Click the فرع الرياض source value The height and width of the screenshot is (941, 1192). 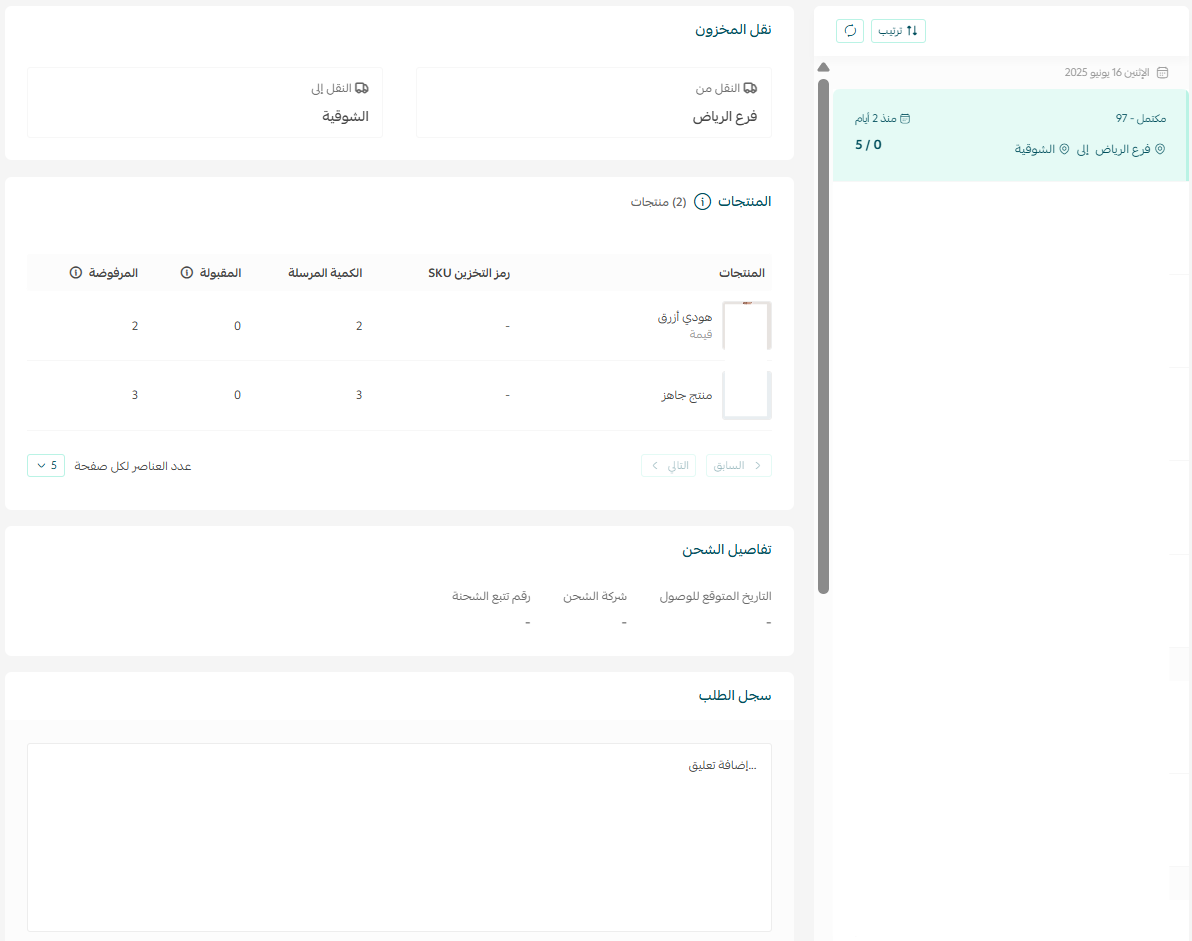(724, 116)
